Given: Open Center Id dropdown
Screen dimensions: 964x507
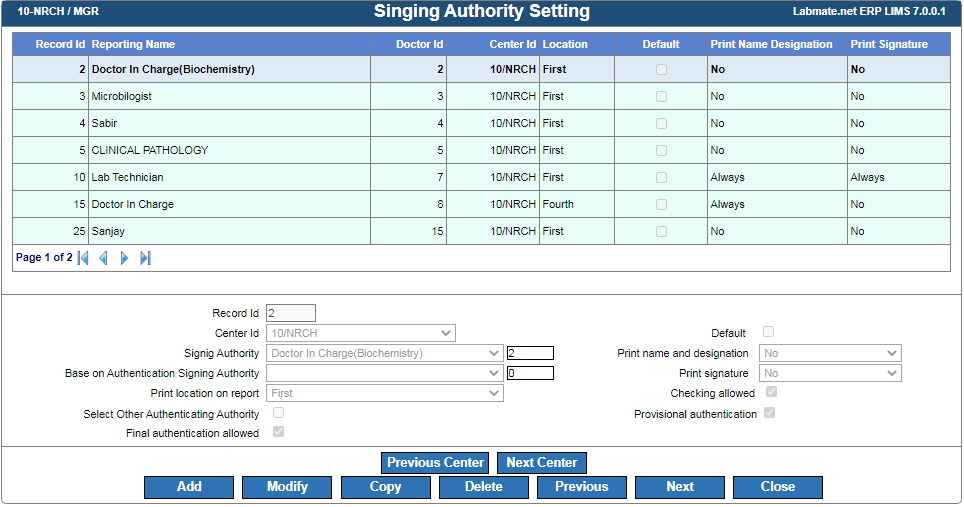Looking at the screenshot, I should pos(361,334).
